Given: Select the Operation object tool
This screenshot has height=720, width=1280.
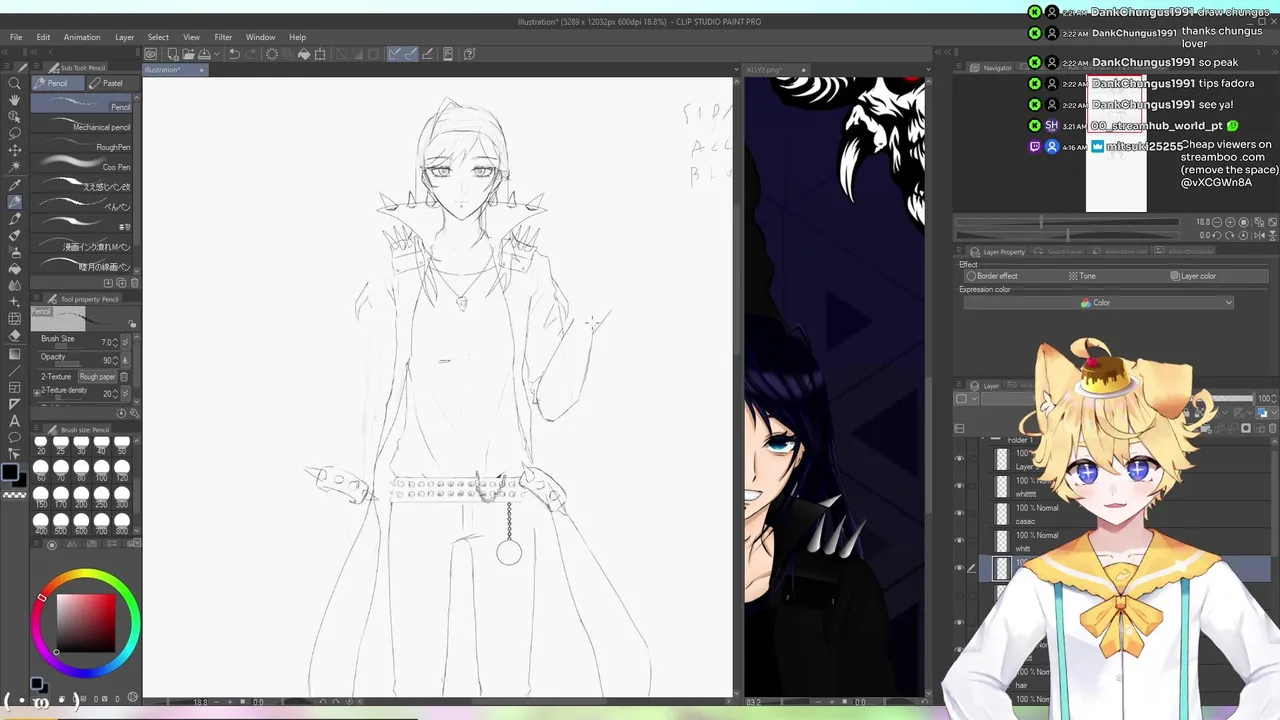Looking at the screenshot, I should (14, 117).
